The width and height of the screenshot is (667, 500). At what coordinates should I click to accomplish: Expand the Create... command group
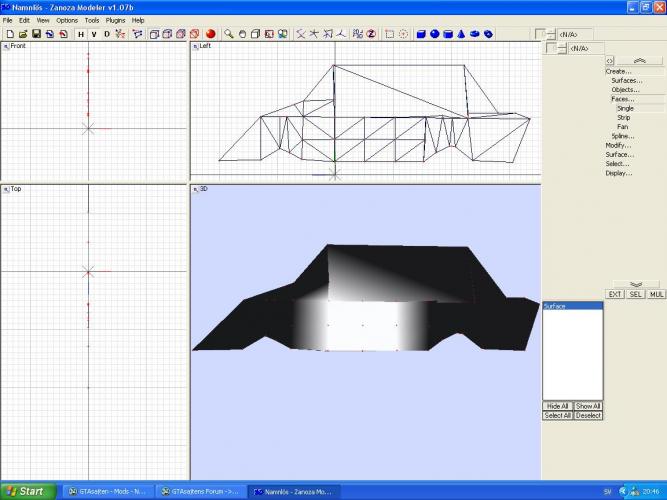(x=619, y=71)
